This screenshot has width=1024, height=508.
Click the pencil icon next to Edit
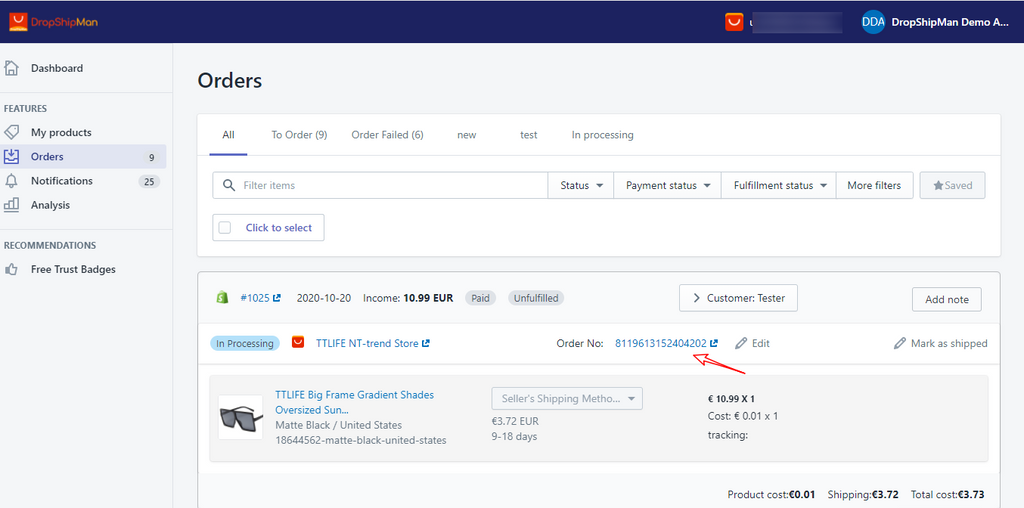tap(741, 343)
